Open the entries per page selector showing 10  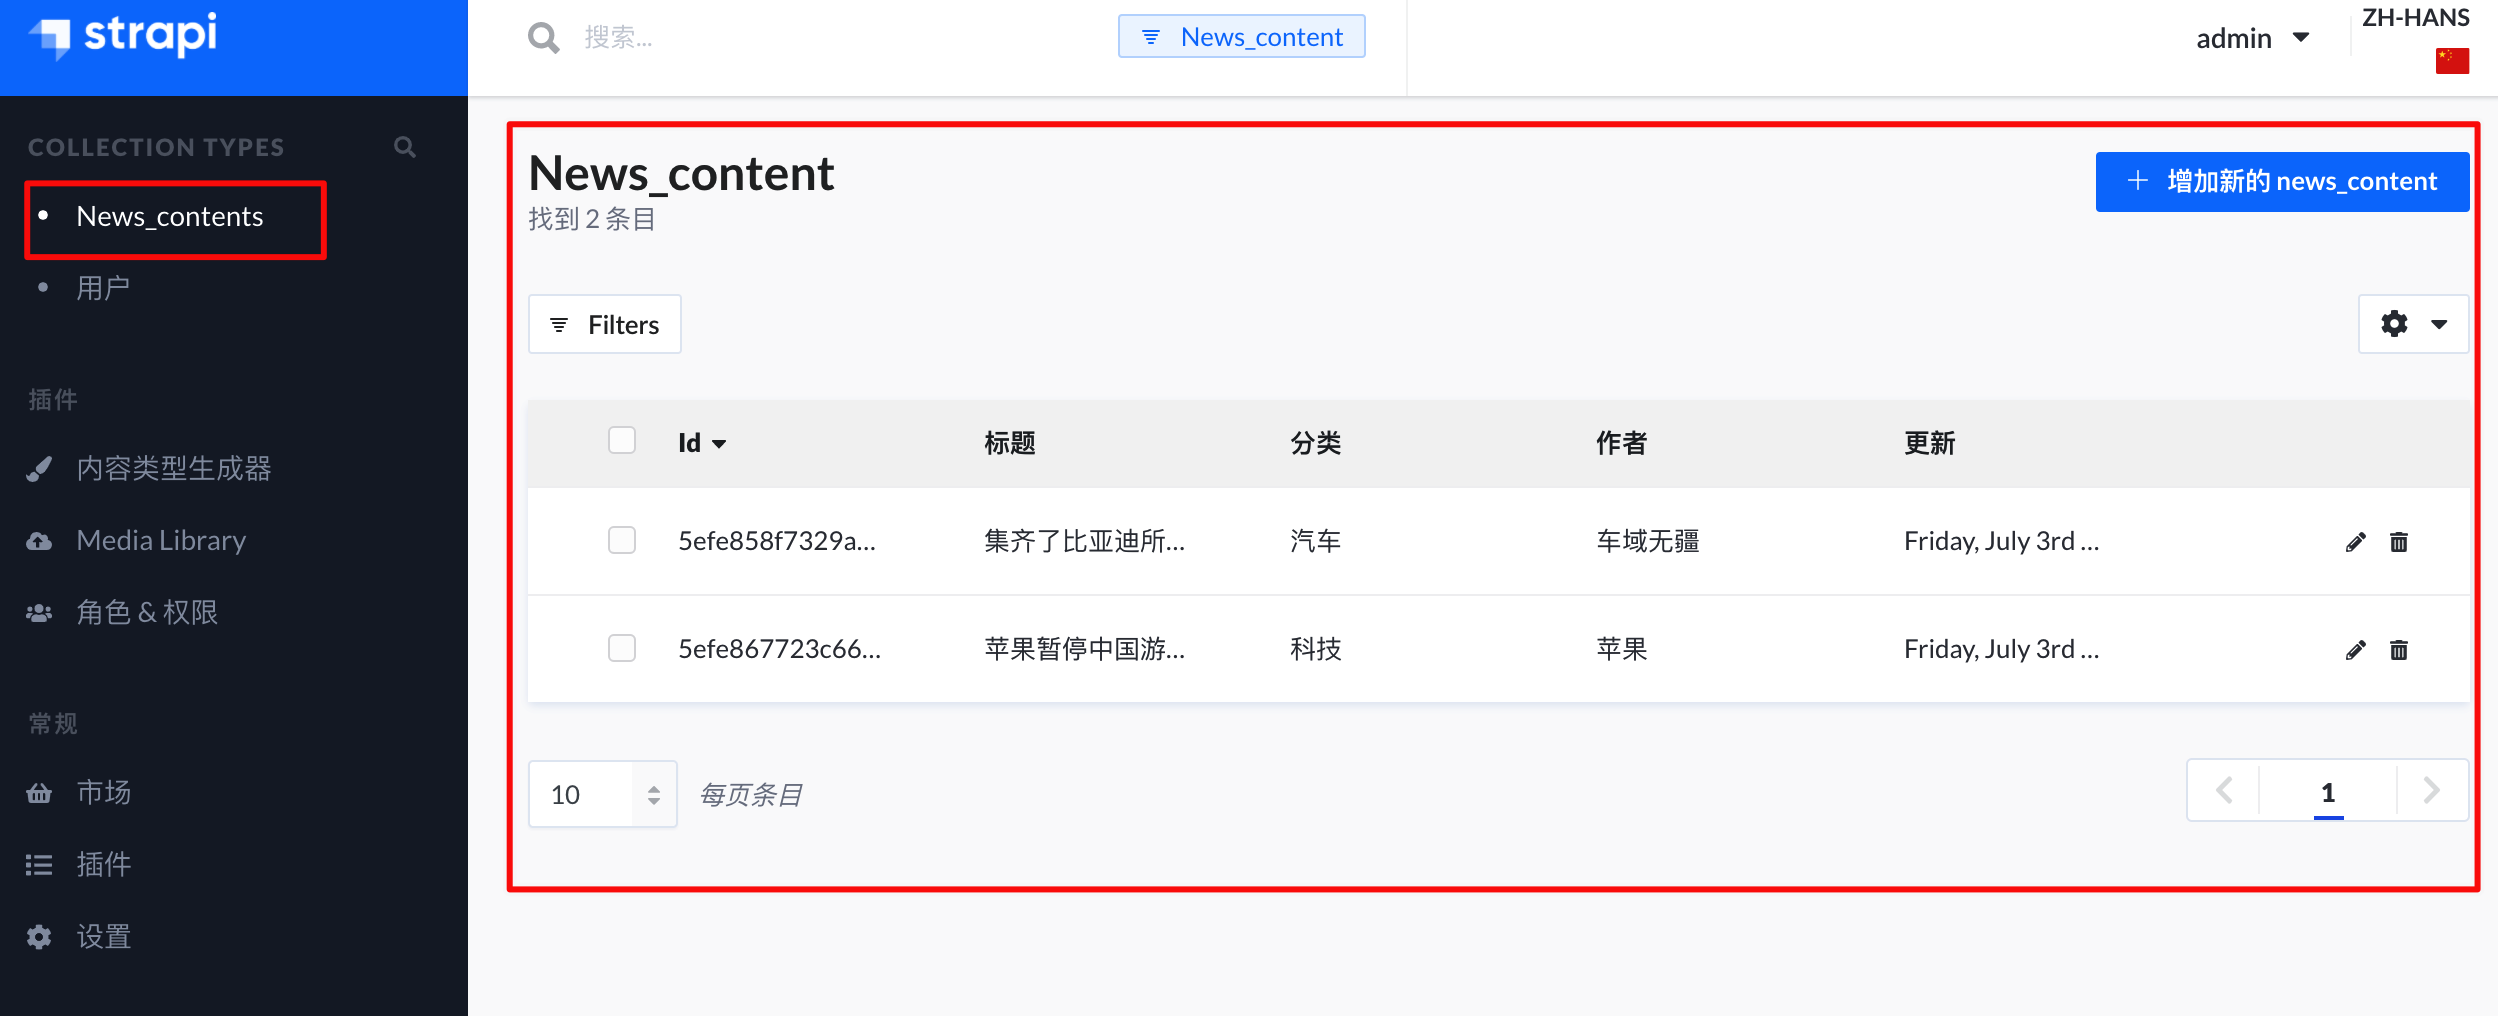pos(603,794)
